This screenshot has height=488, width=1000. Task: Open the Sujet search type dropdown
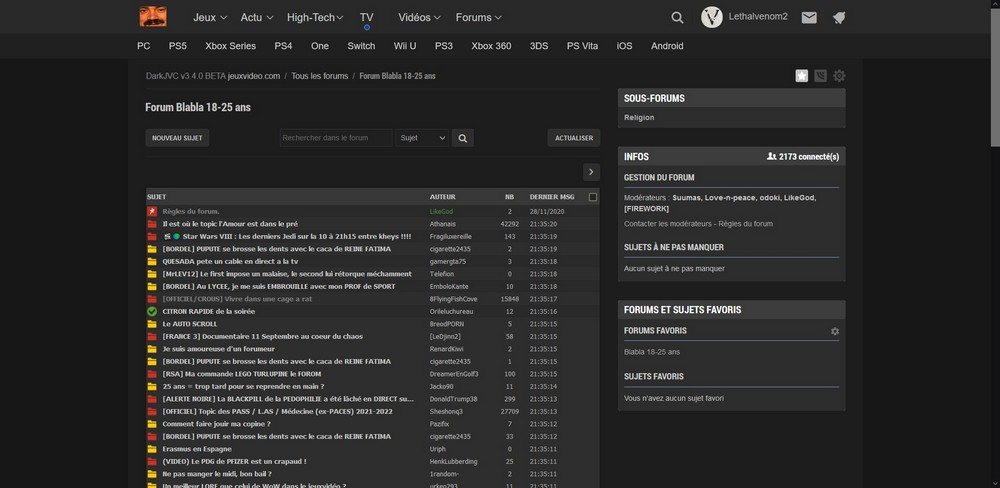(x=421, y=138)
